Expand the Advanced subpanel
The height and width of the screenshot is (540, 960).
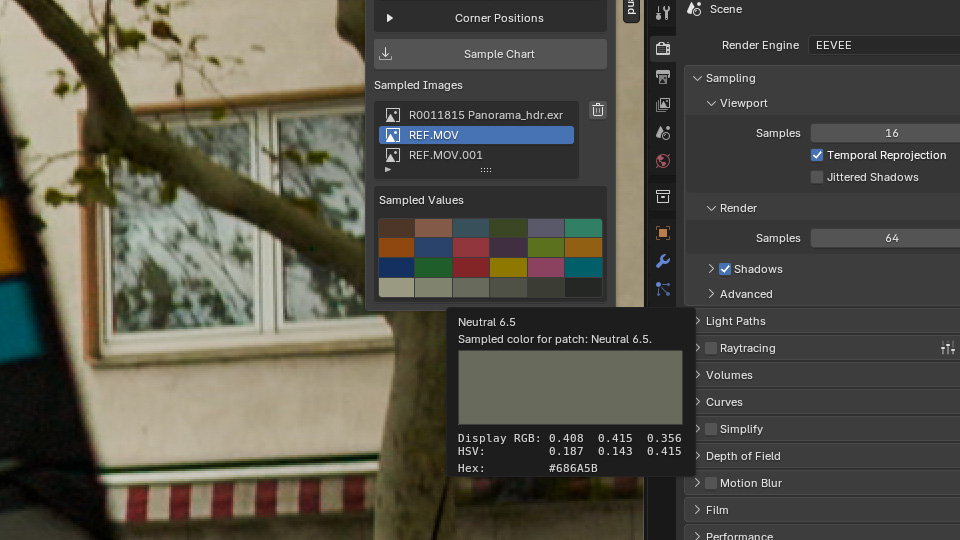(x=711, y=294)
